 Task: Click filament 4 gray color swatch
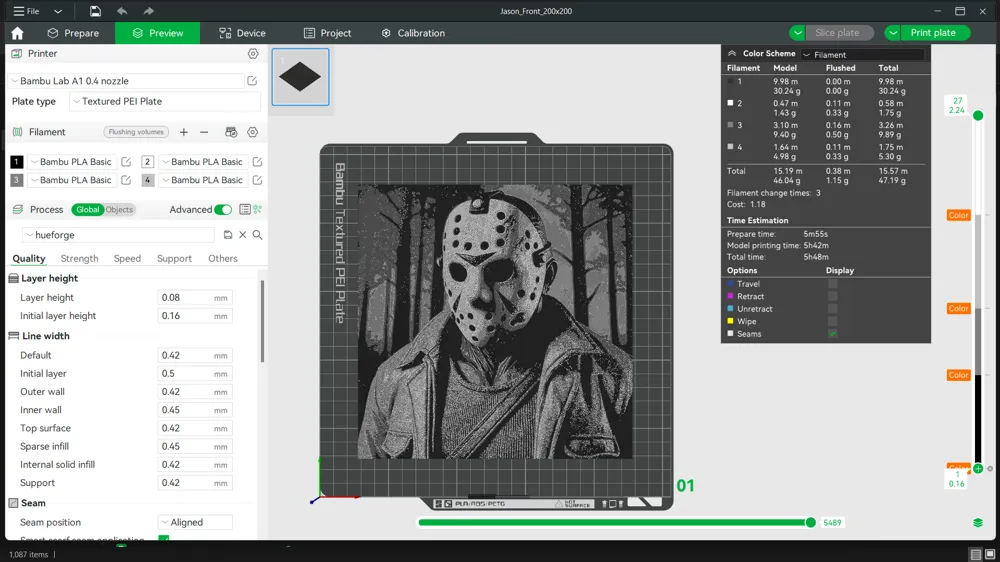coord(147,180)
